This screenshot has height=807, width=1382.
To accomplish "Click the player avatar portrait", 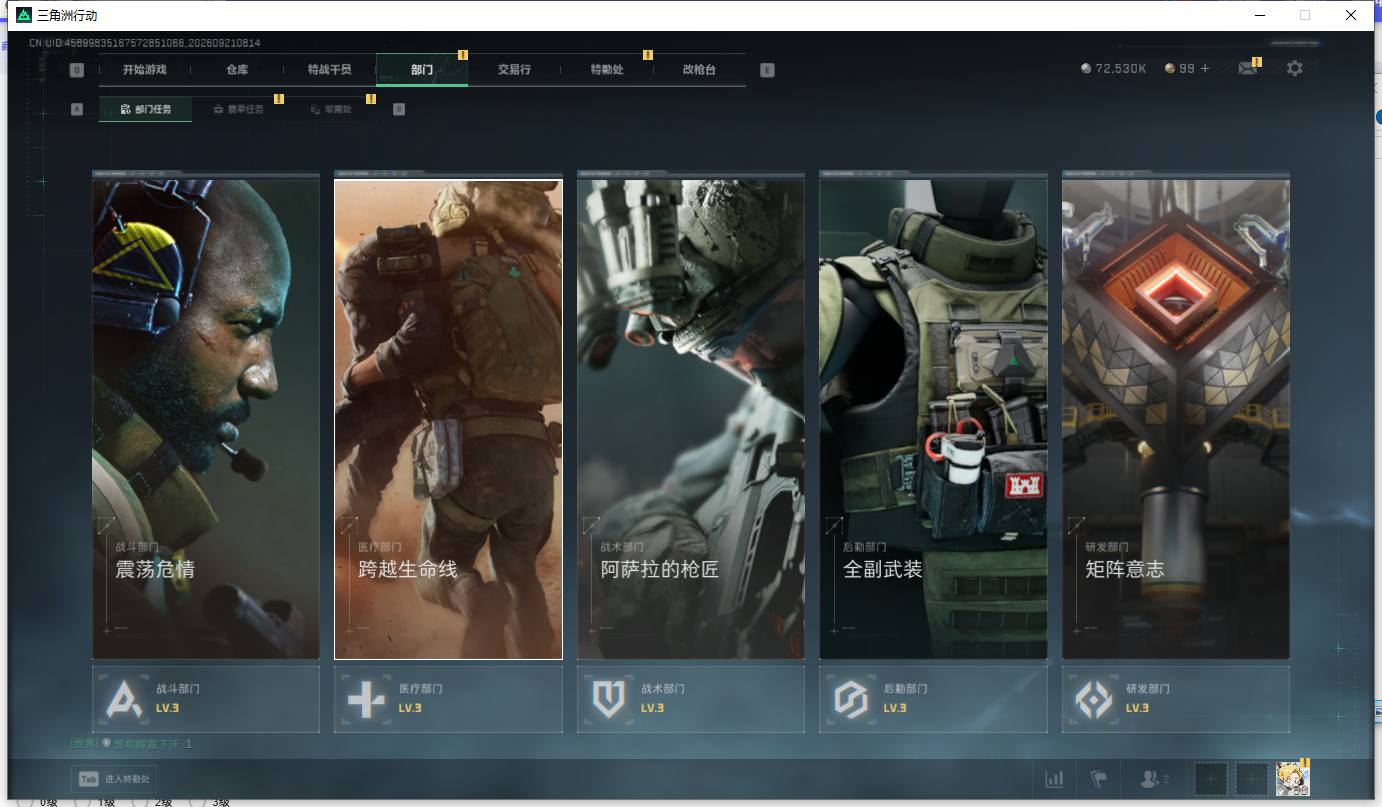I will point(1292,779).
